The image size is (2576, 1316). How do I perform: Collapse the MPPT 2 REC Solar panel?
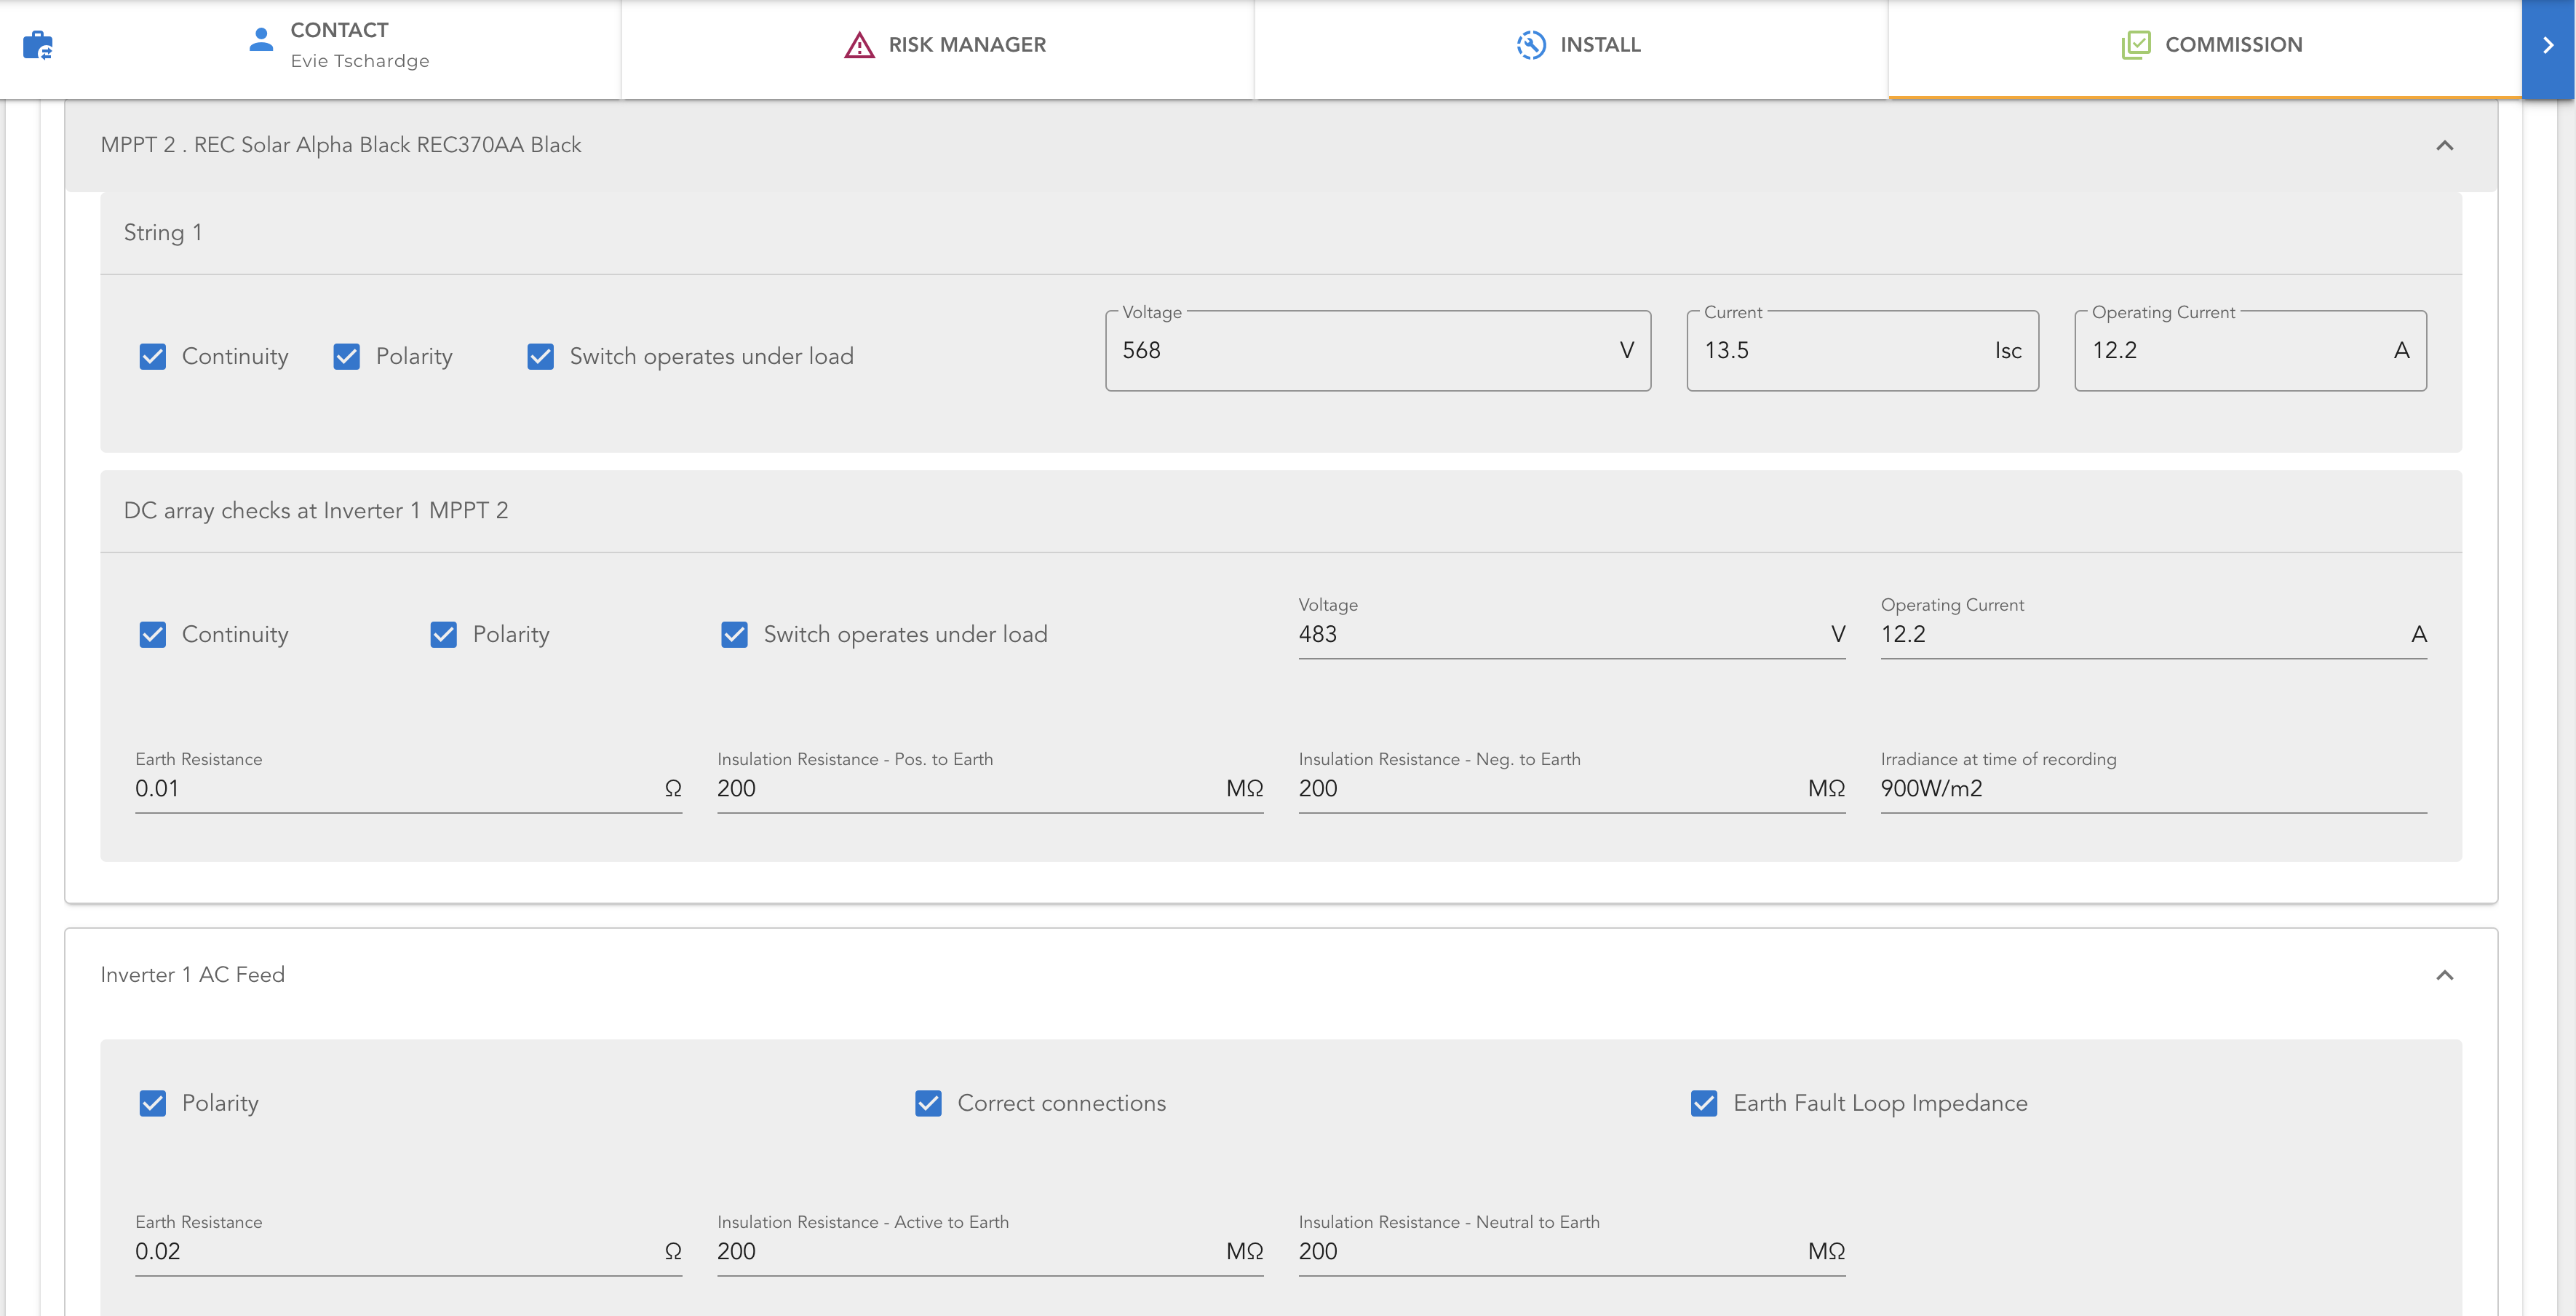point(2444,146)
